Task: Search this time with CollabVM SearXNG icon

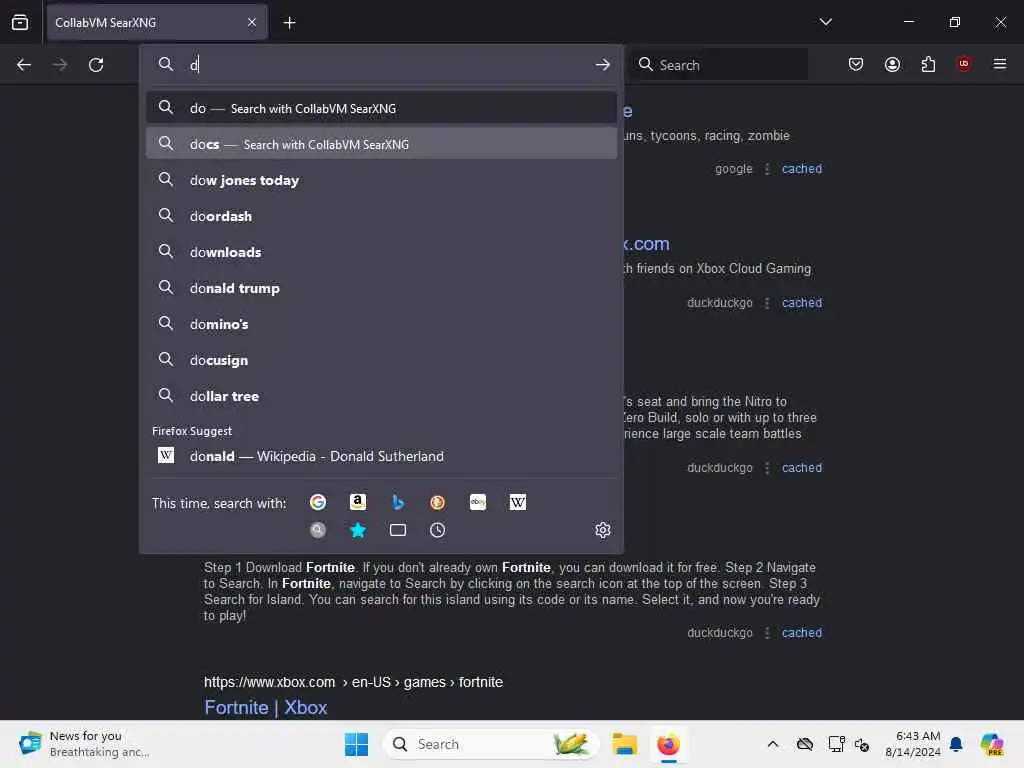Action: (318, 530)
